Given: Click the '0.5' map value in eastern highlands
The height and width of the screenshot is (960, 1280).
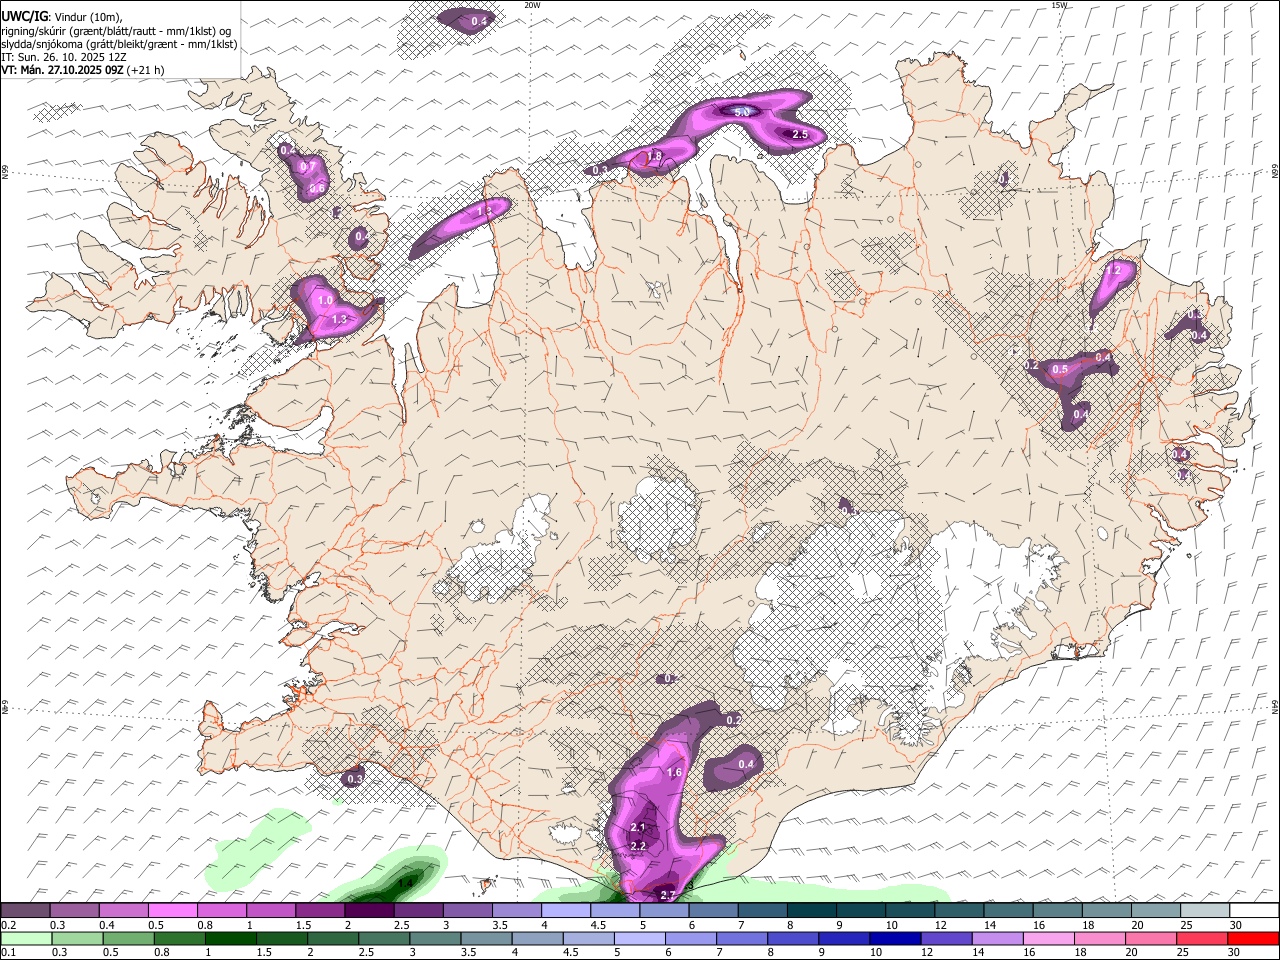Looking at the screenshot, I should click(x=1060, y=369).
